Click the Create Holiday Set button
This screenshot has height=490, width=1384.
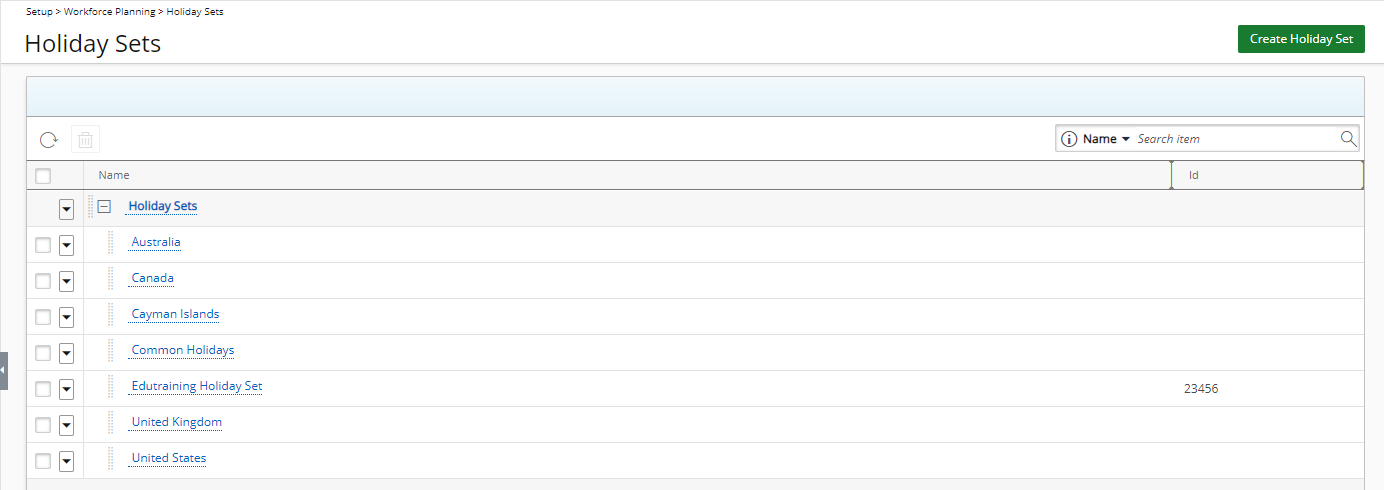click(x=1301, y=39)
